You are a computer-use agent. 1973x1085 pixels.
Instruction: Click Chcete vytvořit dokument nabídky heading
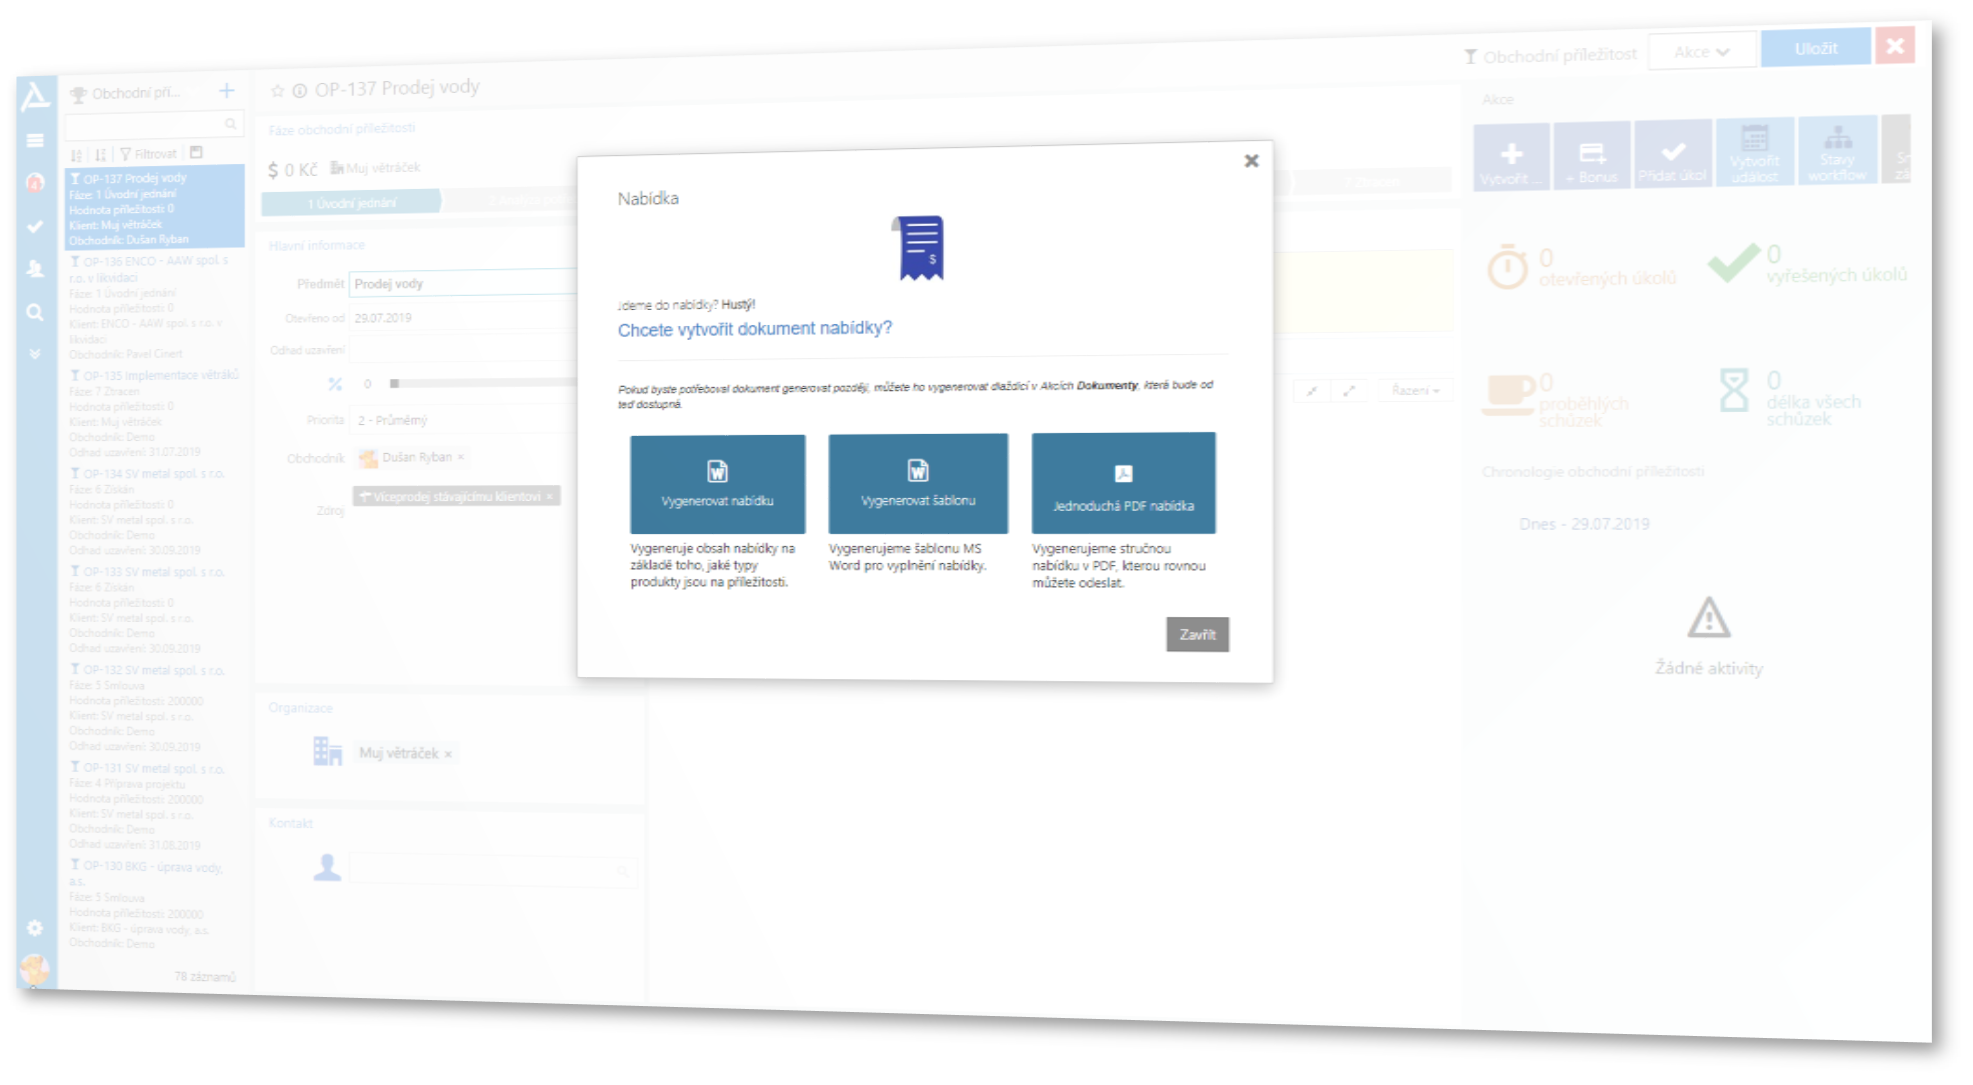point(755,329)
